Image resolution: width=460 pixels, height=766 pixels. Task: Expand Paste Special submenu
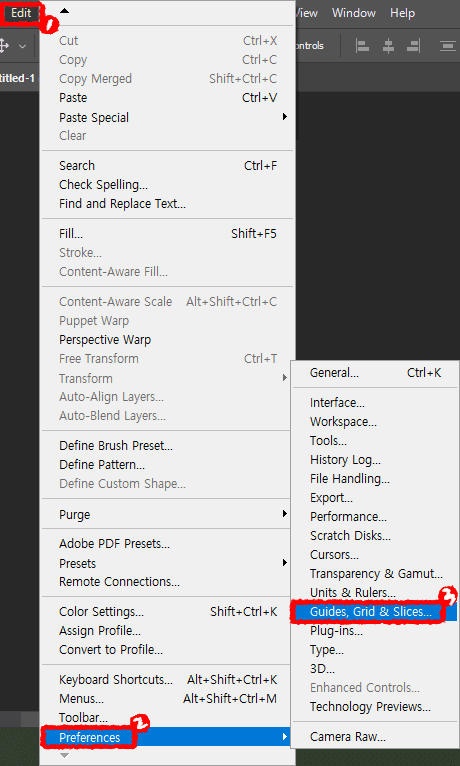pos(167,117)
